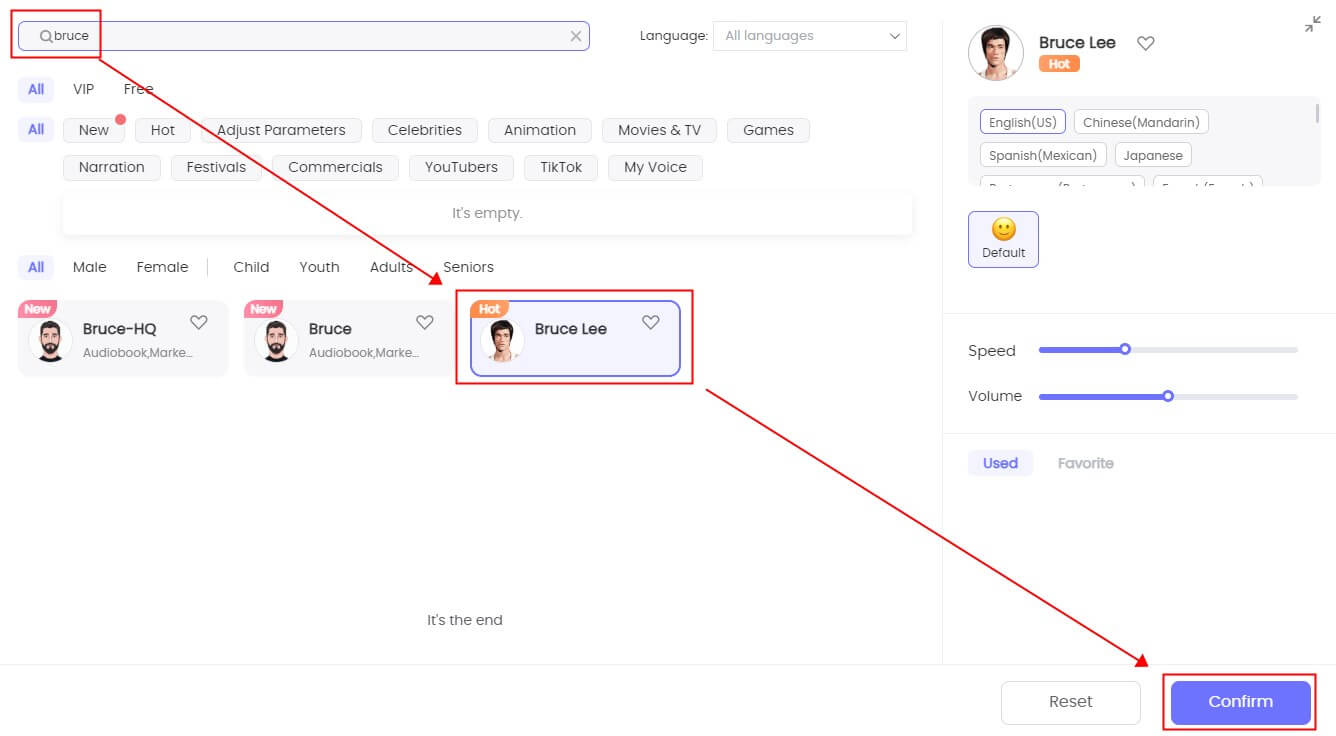Screen dimensions: 1336x736
Task: Filter by the Festivals category
Action: (216, 167)
